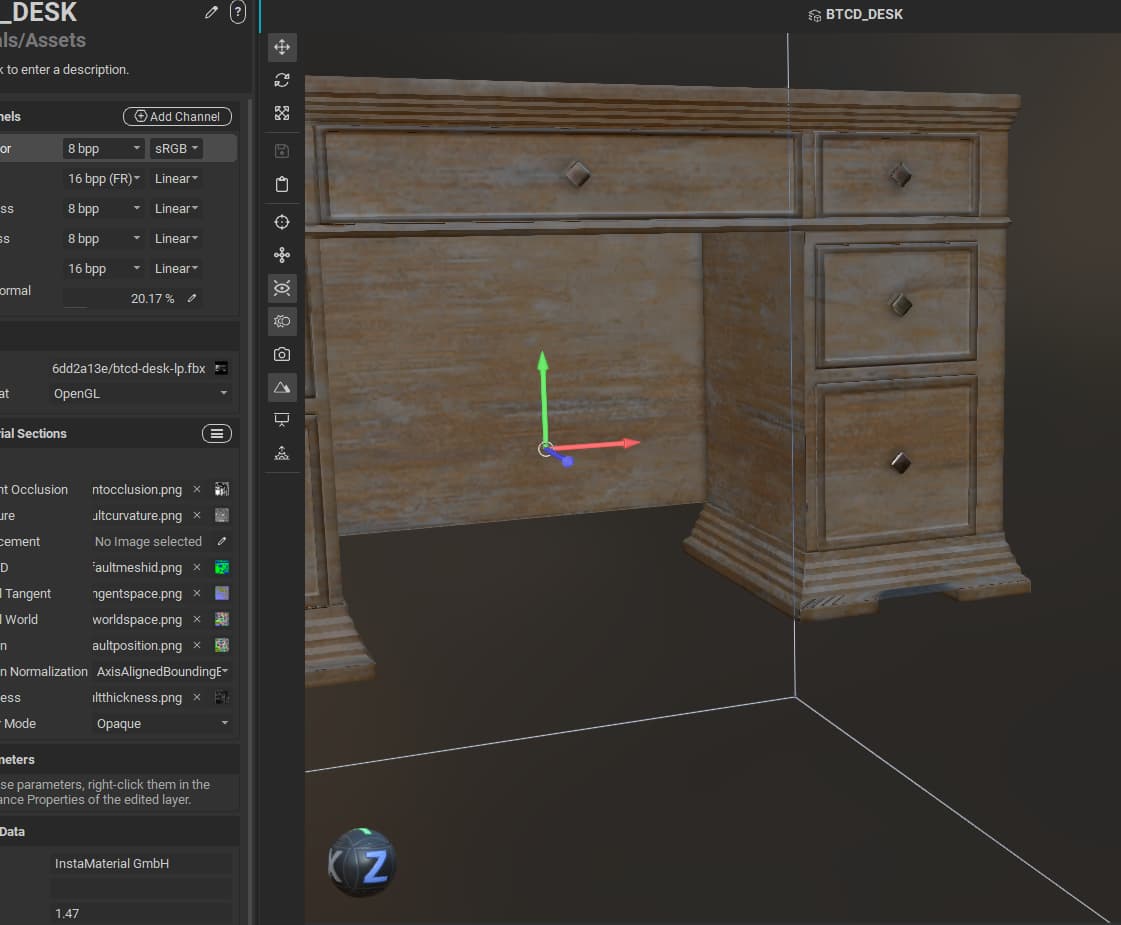Open the 16 bpp (FR) bit depth dropdown
Screen dimensions: 1121x925
[x=104, y=178]
